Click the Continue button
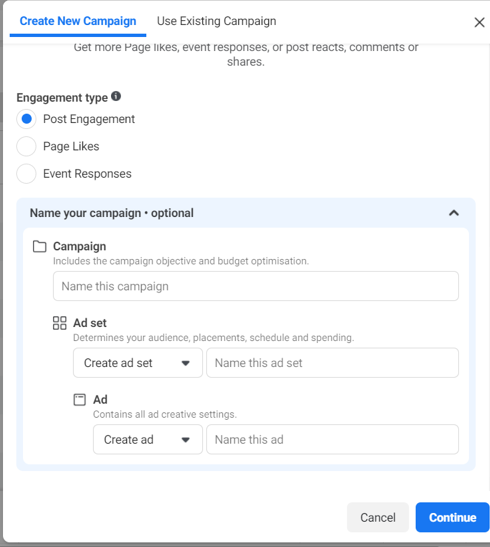This screenshot has height=547, width=490. click(452, 517)
